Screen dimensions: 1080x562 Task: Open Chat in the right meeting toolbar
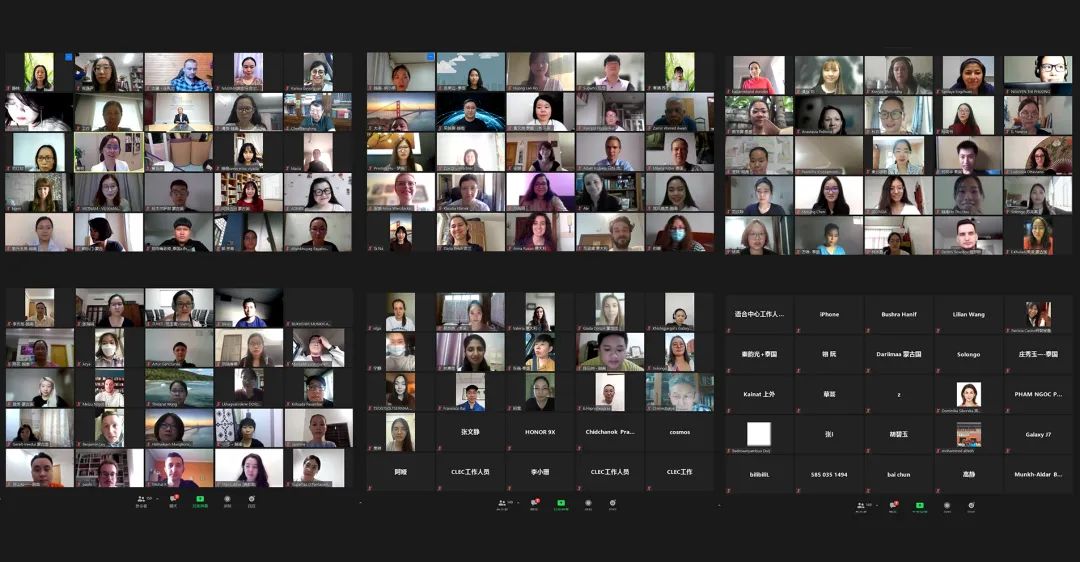(892, 505)
